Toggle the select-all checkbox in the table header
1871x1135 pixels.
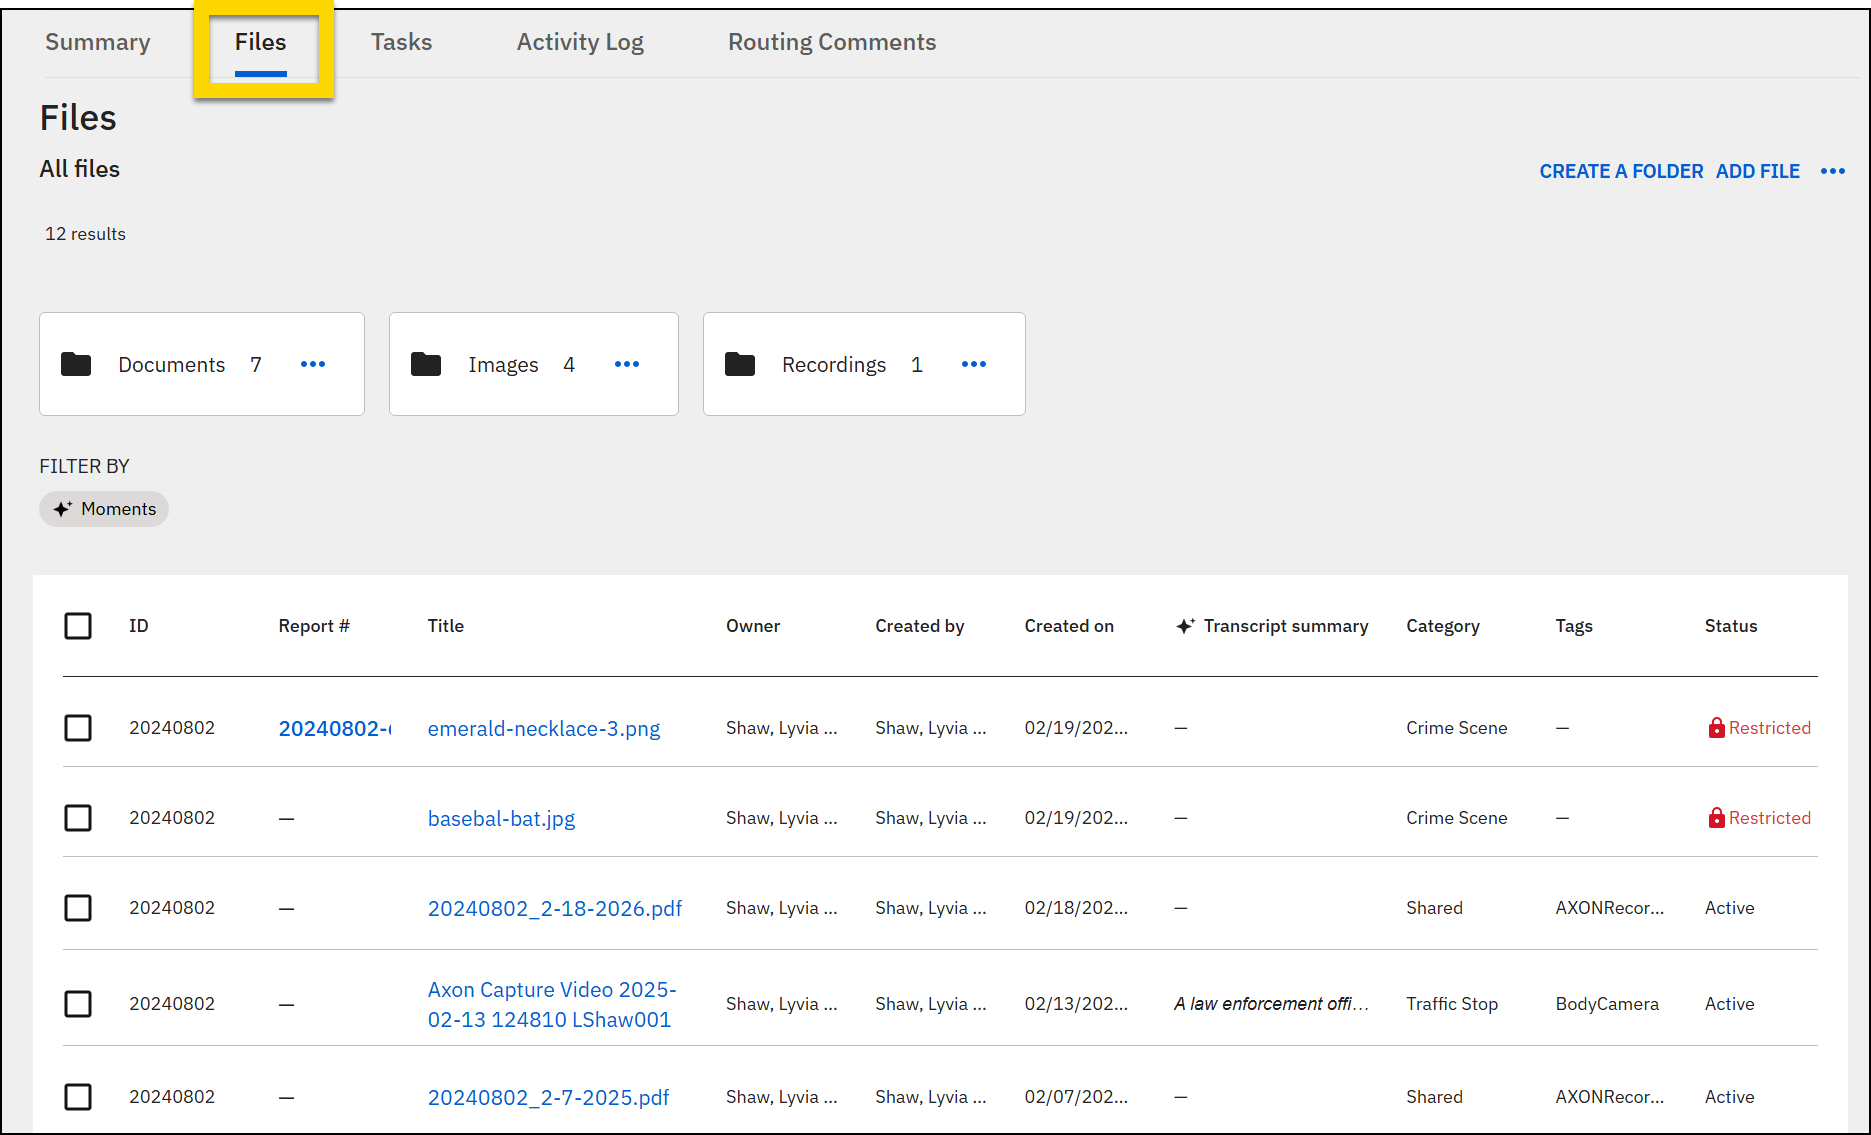pyautogui.click(x=78, y=626)
